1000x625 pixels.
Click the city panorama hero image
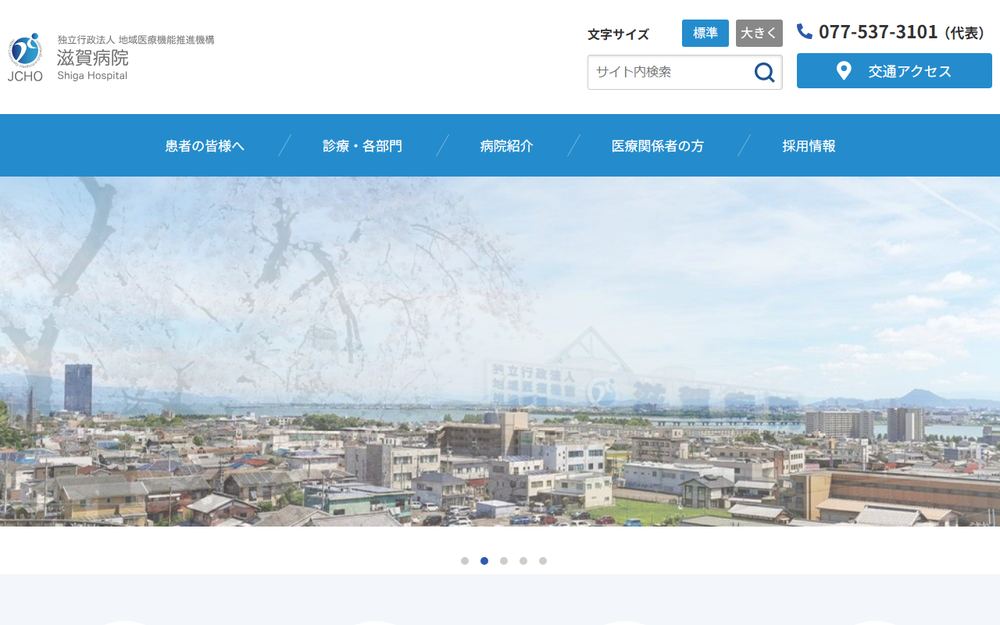coord(500,351)
